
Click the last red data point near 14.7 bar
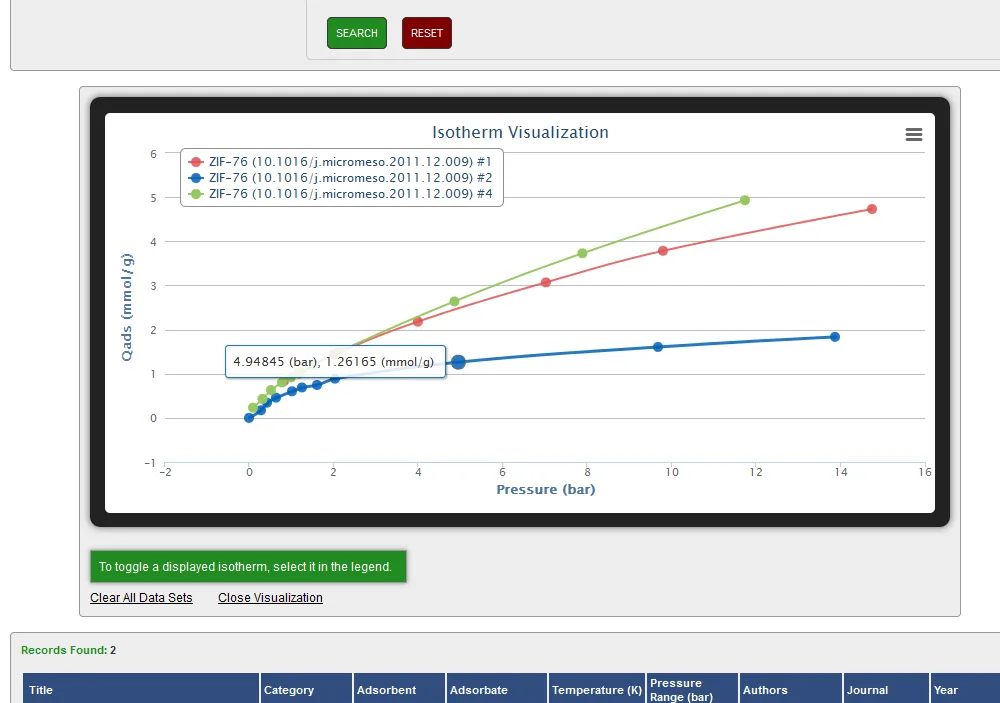tap(872, 209)
